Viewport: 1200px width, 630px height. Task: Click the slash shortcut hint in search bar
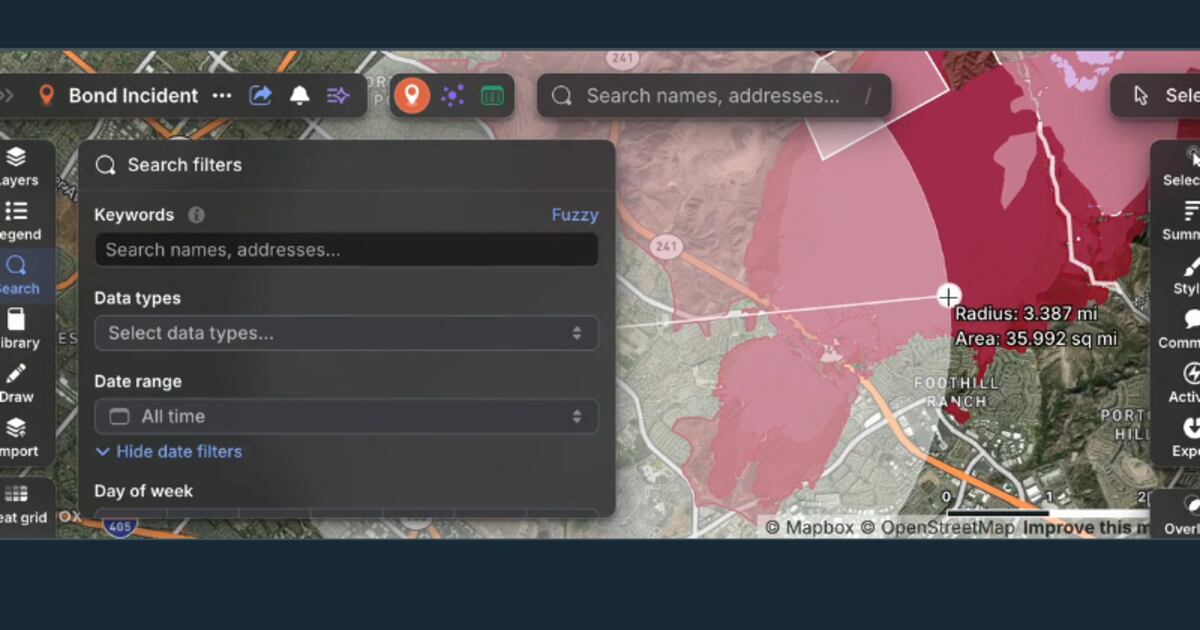[x=868, y=96]
